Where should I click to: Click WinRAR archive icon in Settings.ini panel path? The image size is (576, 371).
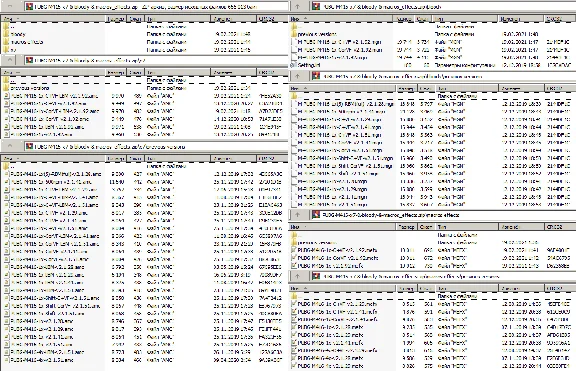(x=316, y=6)
